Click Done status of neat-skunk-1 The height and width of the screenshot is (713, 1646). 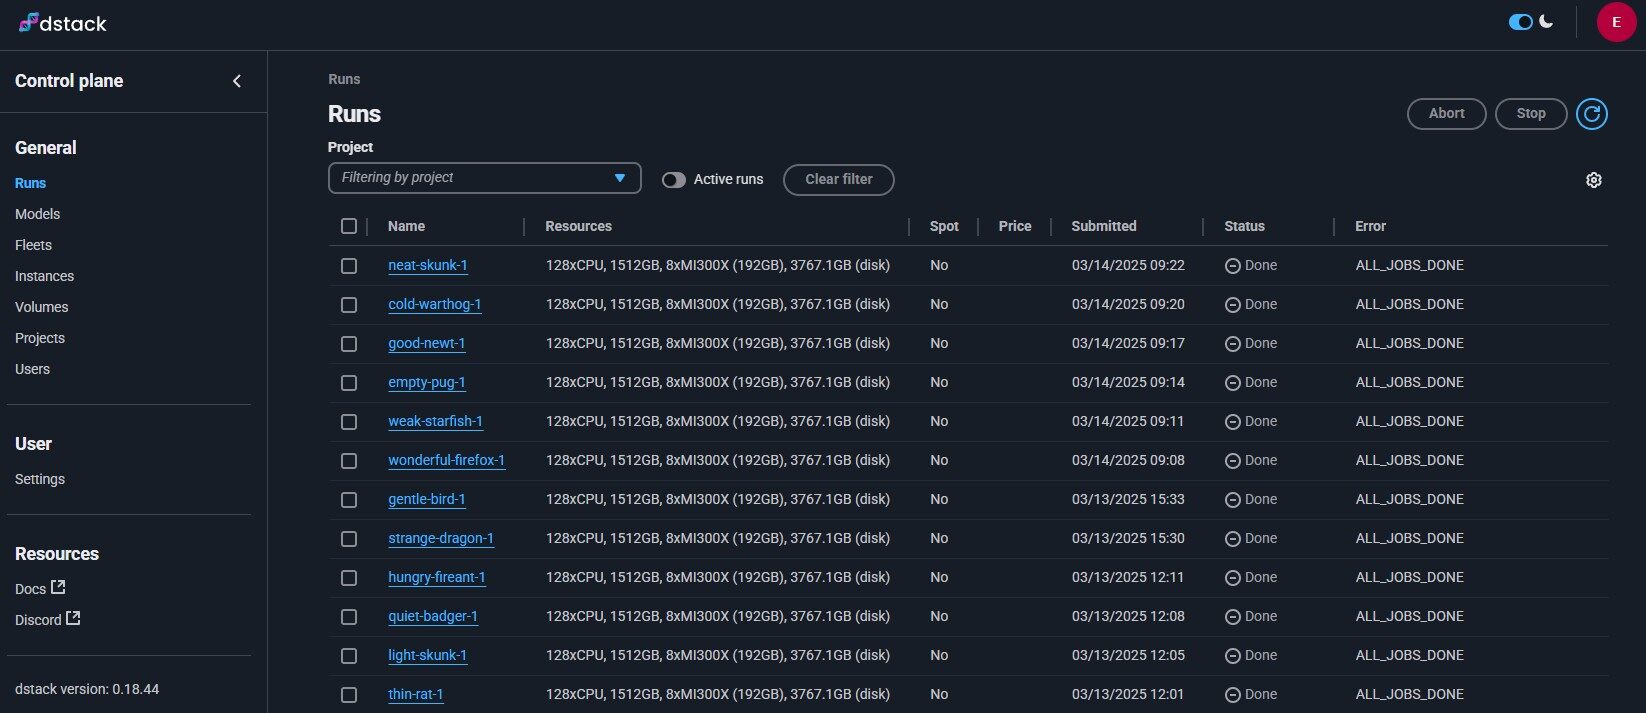pos(1251,265)
